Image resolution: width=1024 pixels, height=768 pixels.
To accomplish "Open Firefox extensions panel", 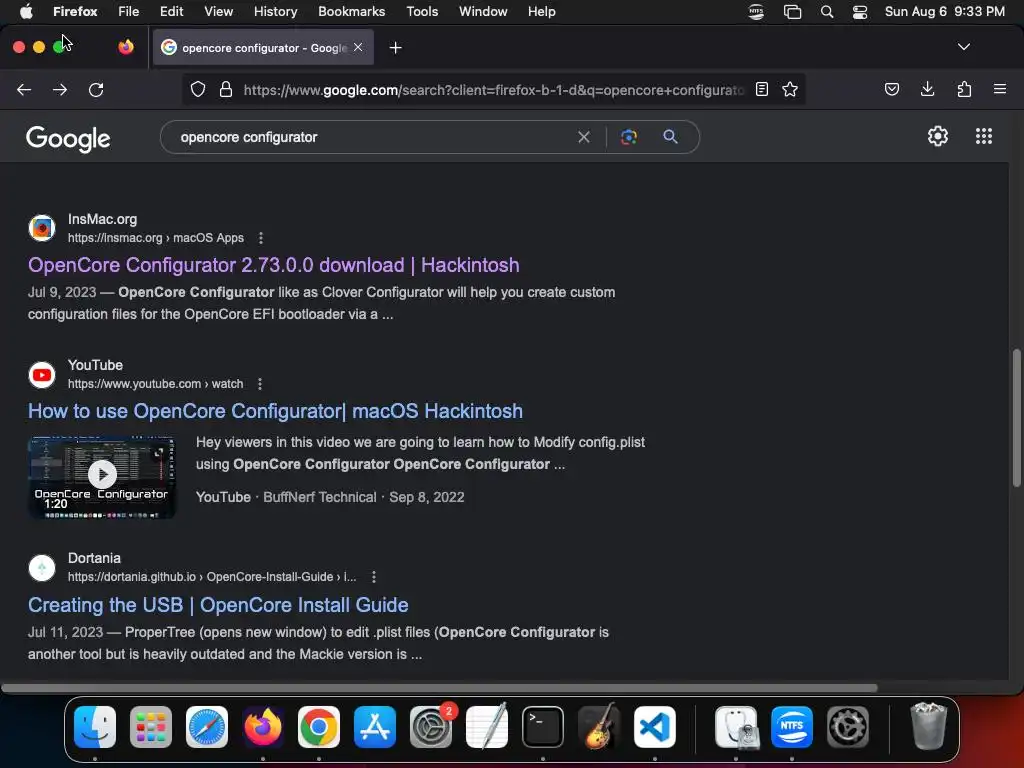I will [964, 89].
